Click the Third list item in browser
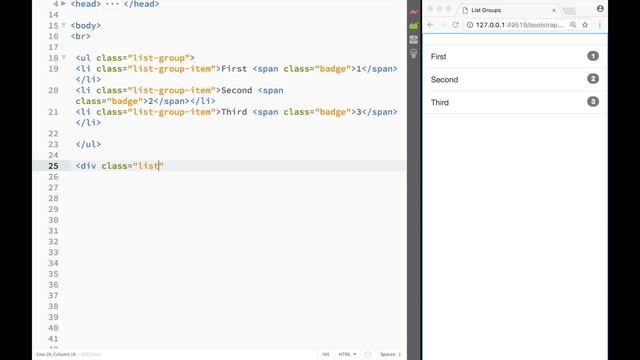This screenshot has height=360, width=640. (515, 102)
